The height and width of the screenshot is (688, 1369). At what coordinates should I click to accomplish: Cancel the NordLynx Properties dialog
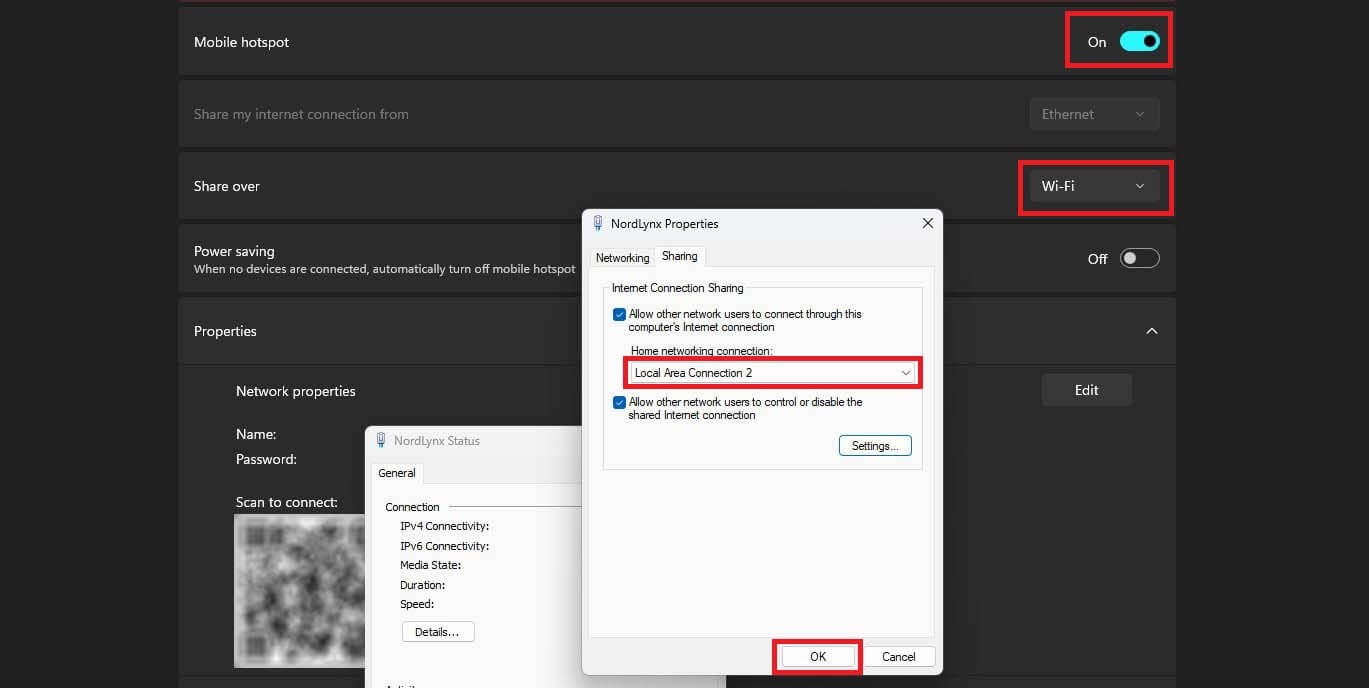[x=898, y=656]
